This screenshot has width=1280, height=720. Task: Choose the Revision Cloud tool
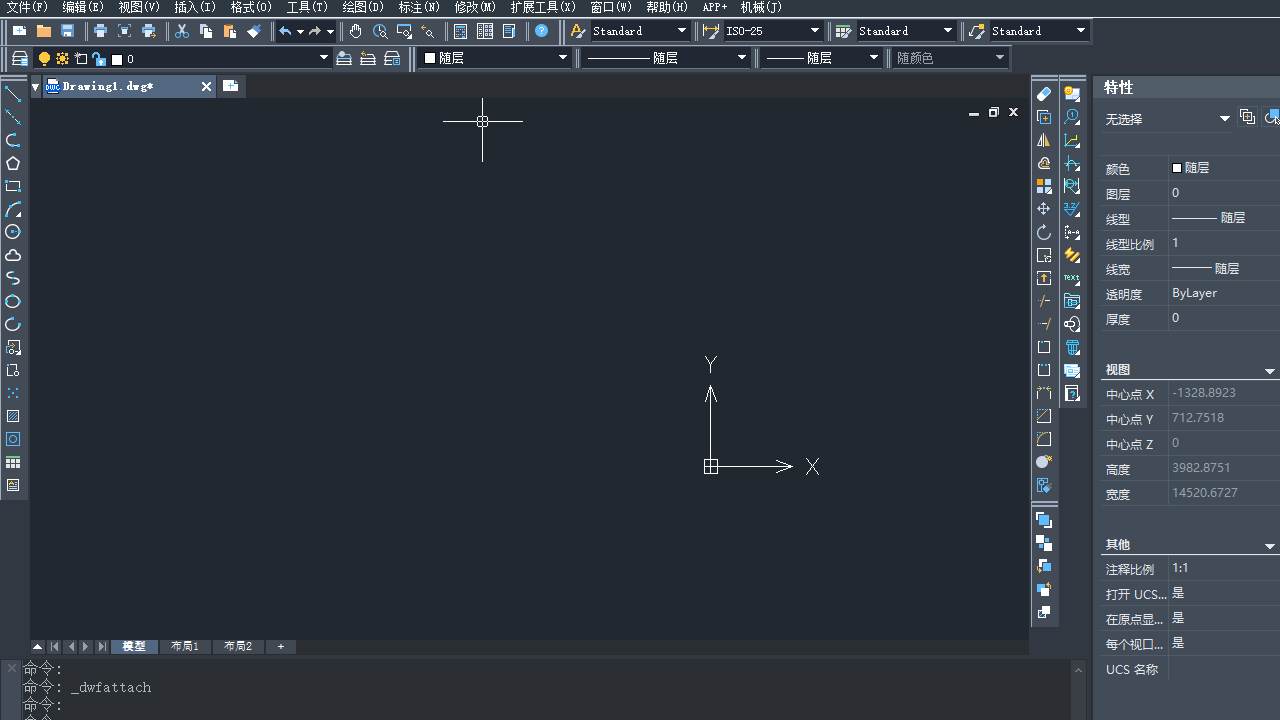[13, 255]
